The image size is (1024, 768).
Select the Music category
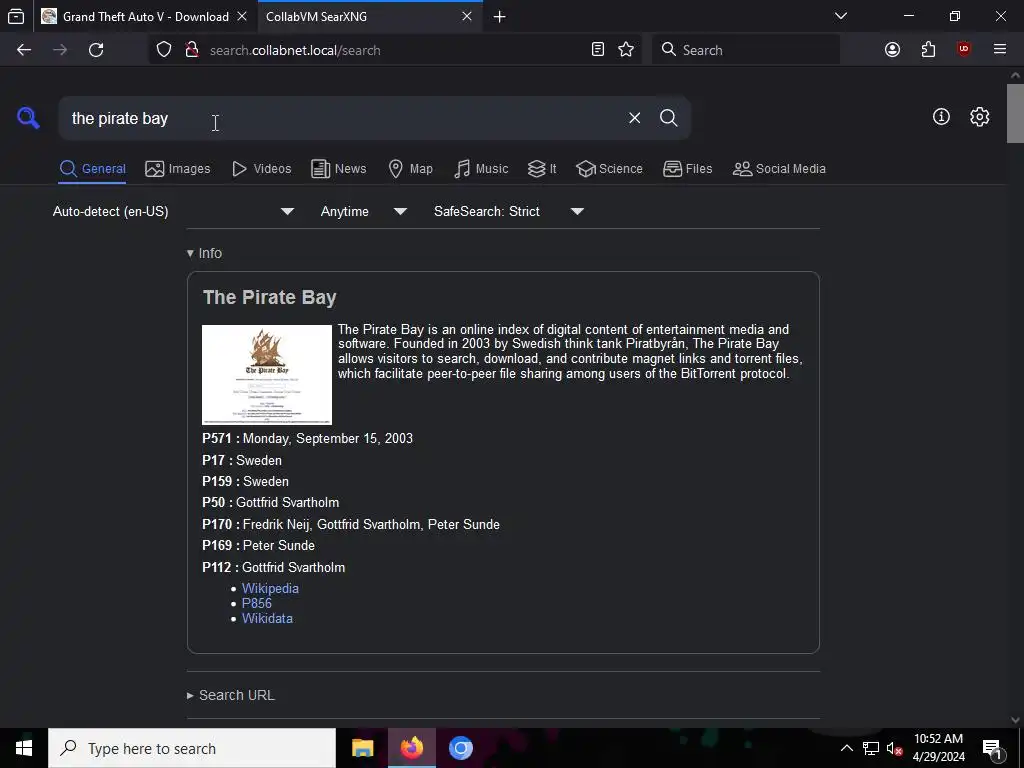[481, 168]
